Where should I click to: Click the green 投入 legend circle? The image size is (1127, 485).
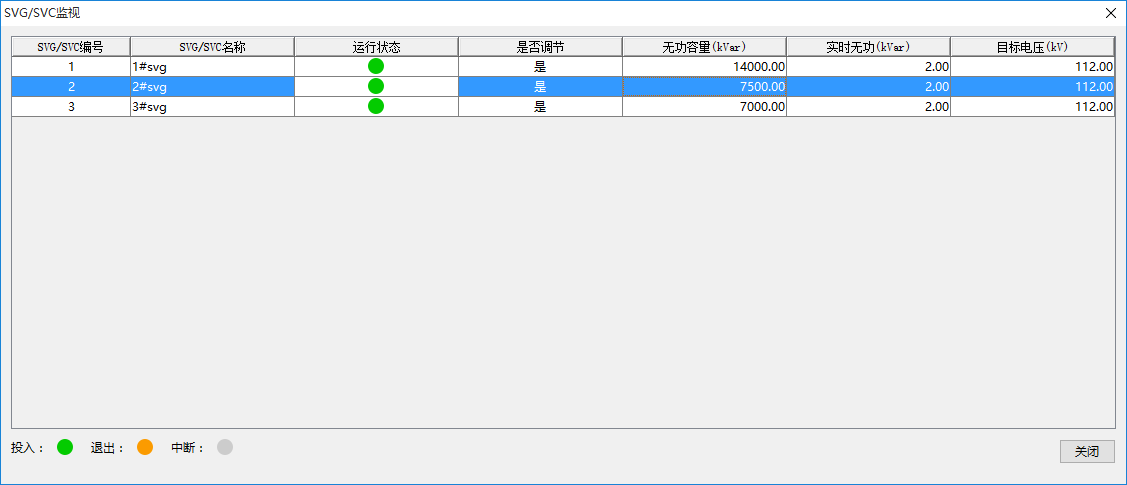click(65, 447)
